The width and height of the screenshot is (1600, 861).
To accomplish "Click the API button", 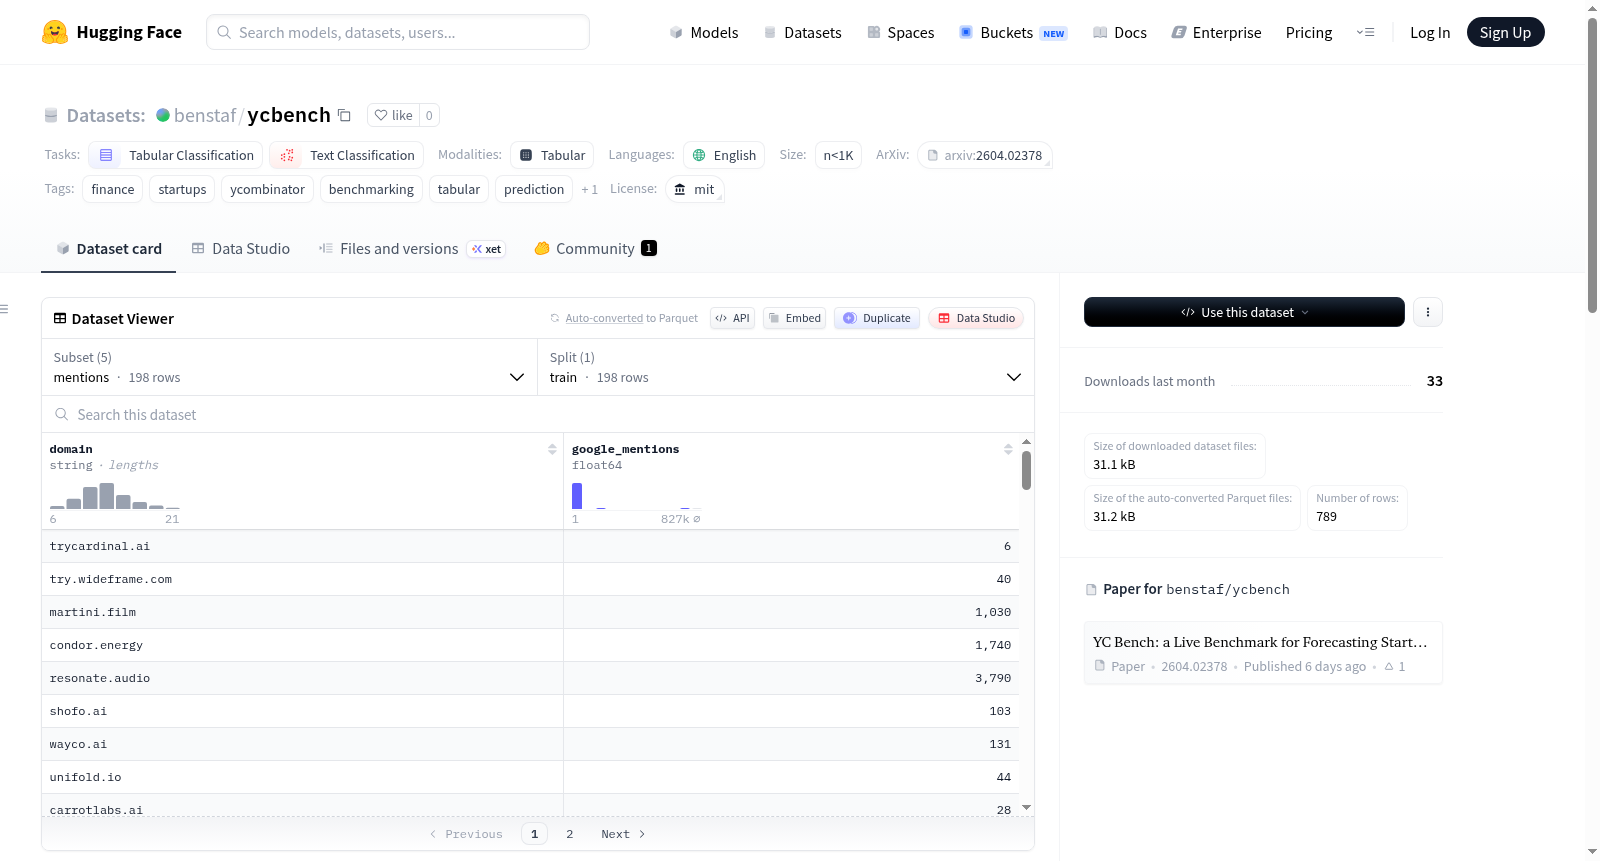I will pyautogui.click(x=732, y=318).
